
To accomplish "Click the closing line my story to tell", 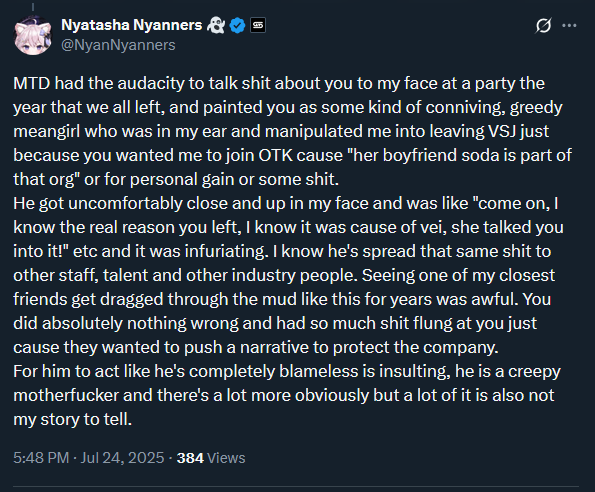I will coord(72,419).
